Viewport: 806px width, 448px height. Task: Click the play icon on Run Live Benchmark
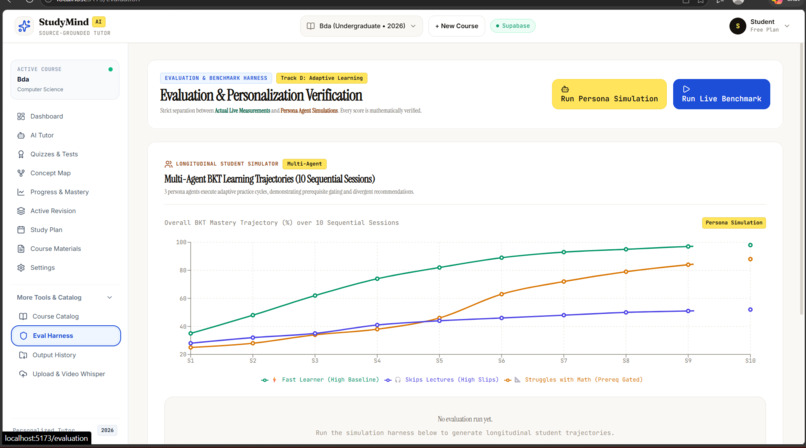pyautogui.click(x=686, y=89)
